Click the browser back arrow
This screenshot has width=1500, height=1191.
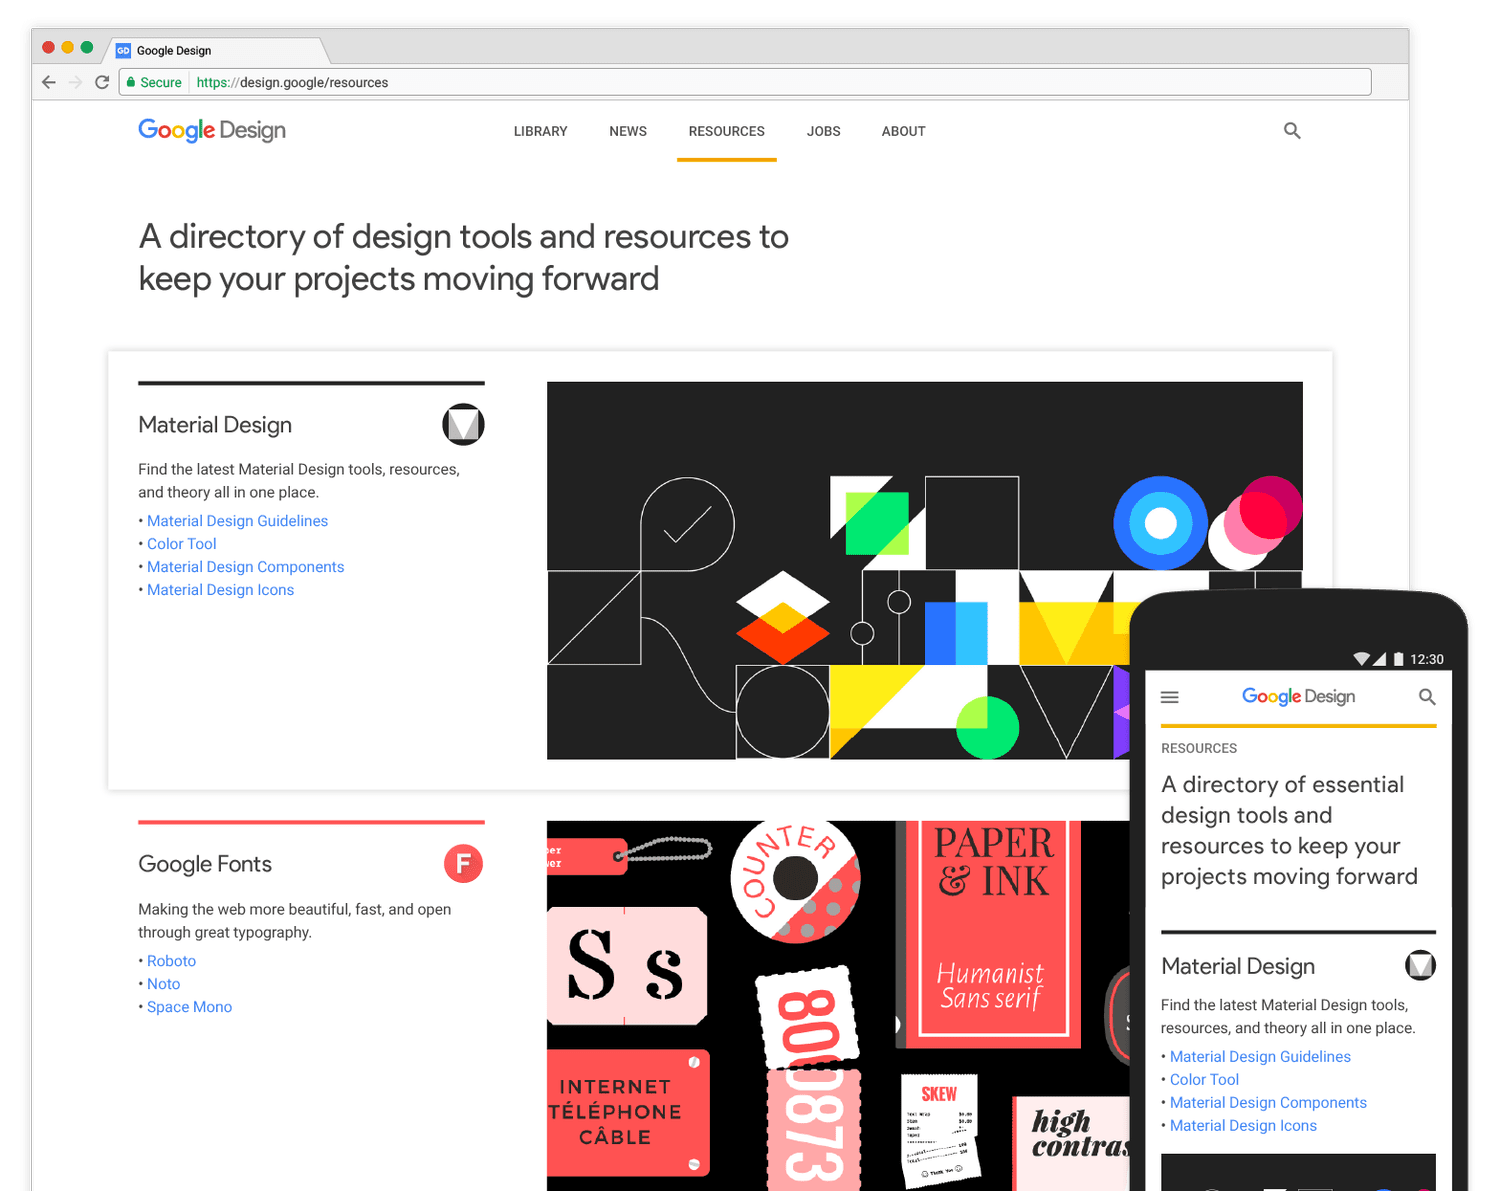coord(49,82)
